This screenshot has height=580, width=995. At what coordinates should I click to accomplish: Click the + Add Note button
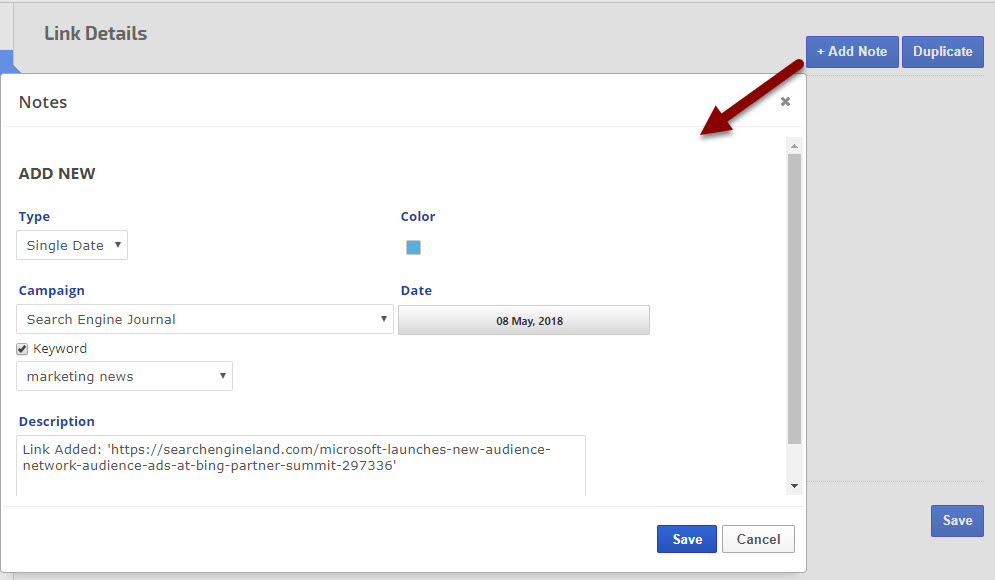[x=852, y=52]
